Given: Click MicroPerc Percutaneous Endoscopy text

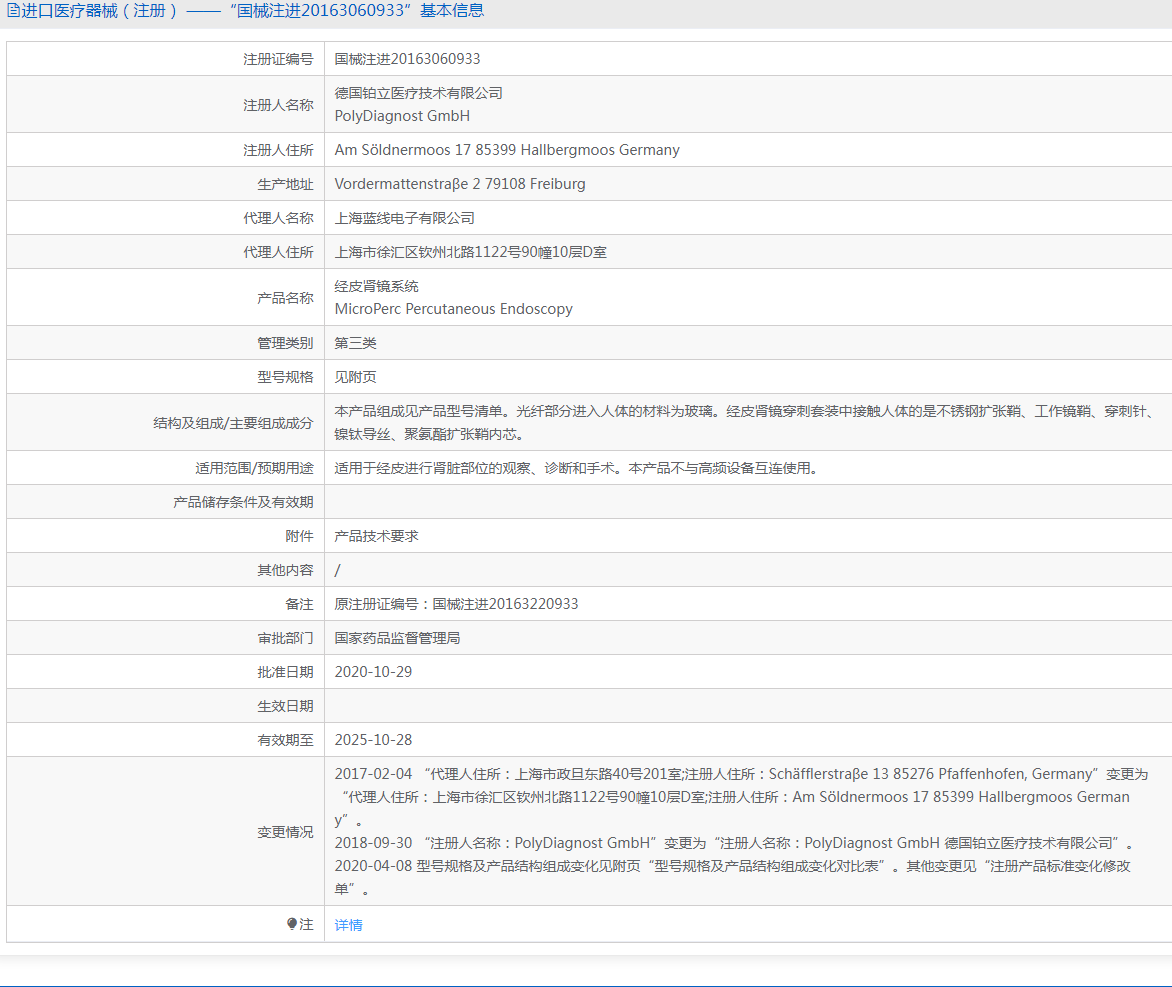Looking at the screenshot, I should pos(454,309).
